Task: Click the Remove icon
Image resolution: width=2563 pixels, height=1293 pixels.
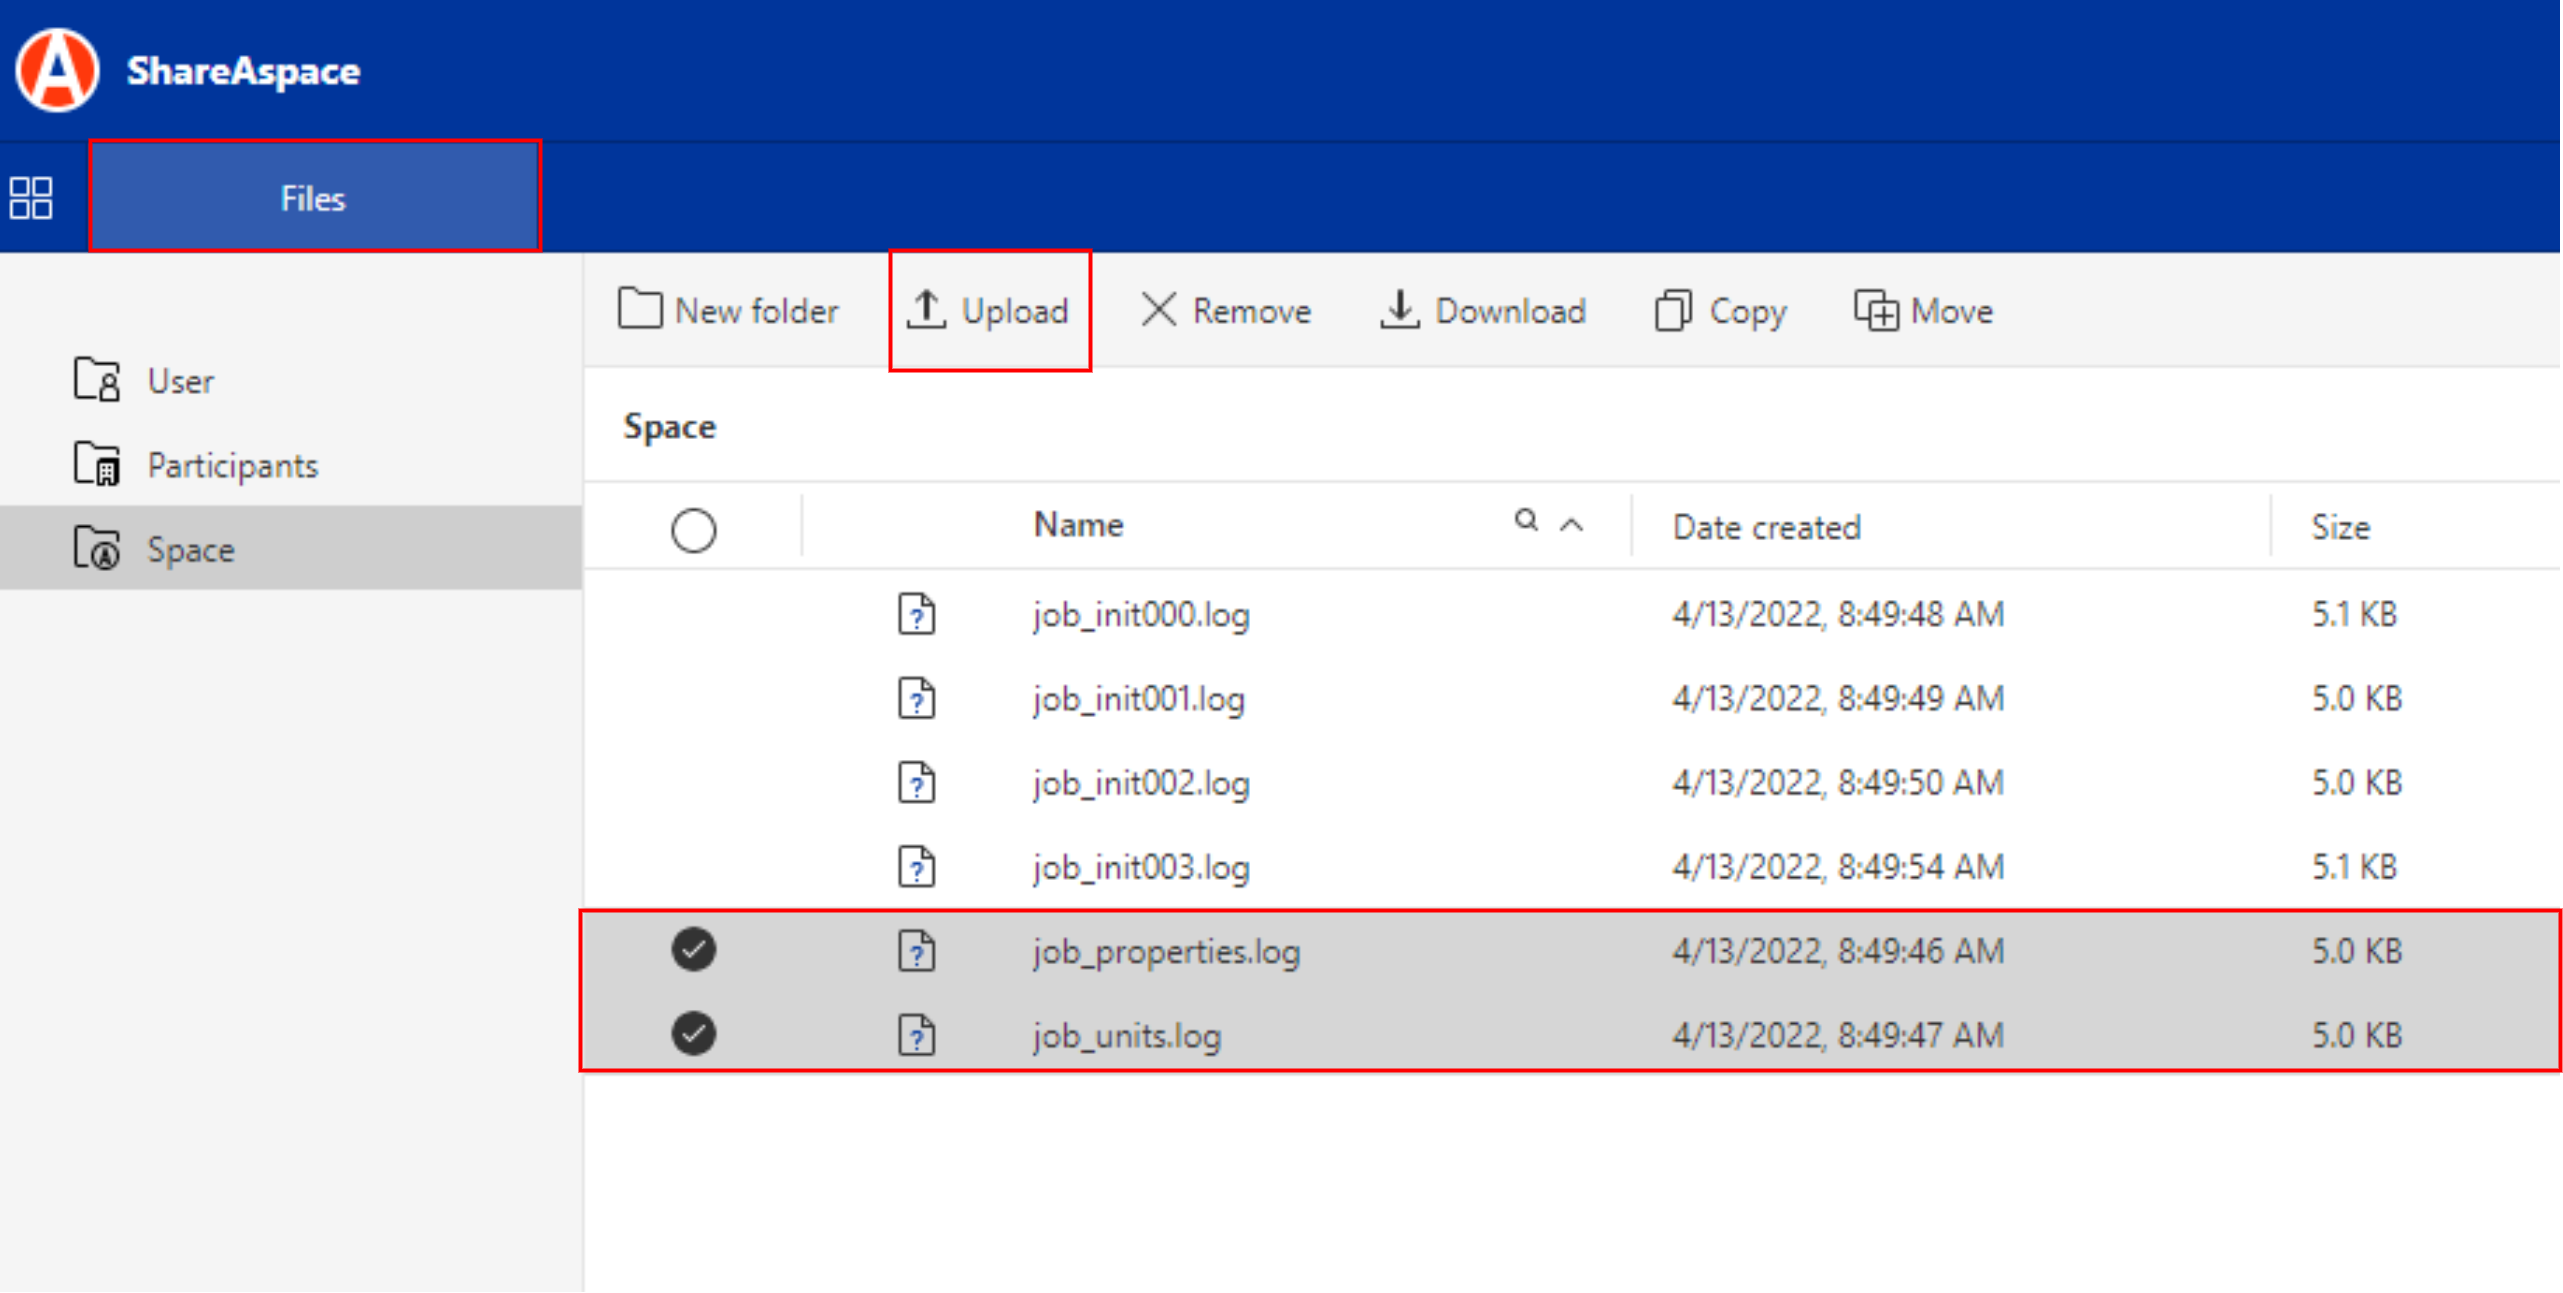Action: (1157, 309)
